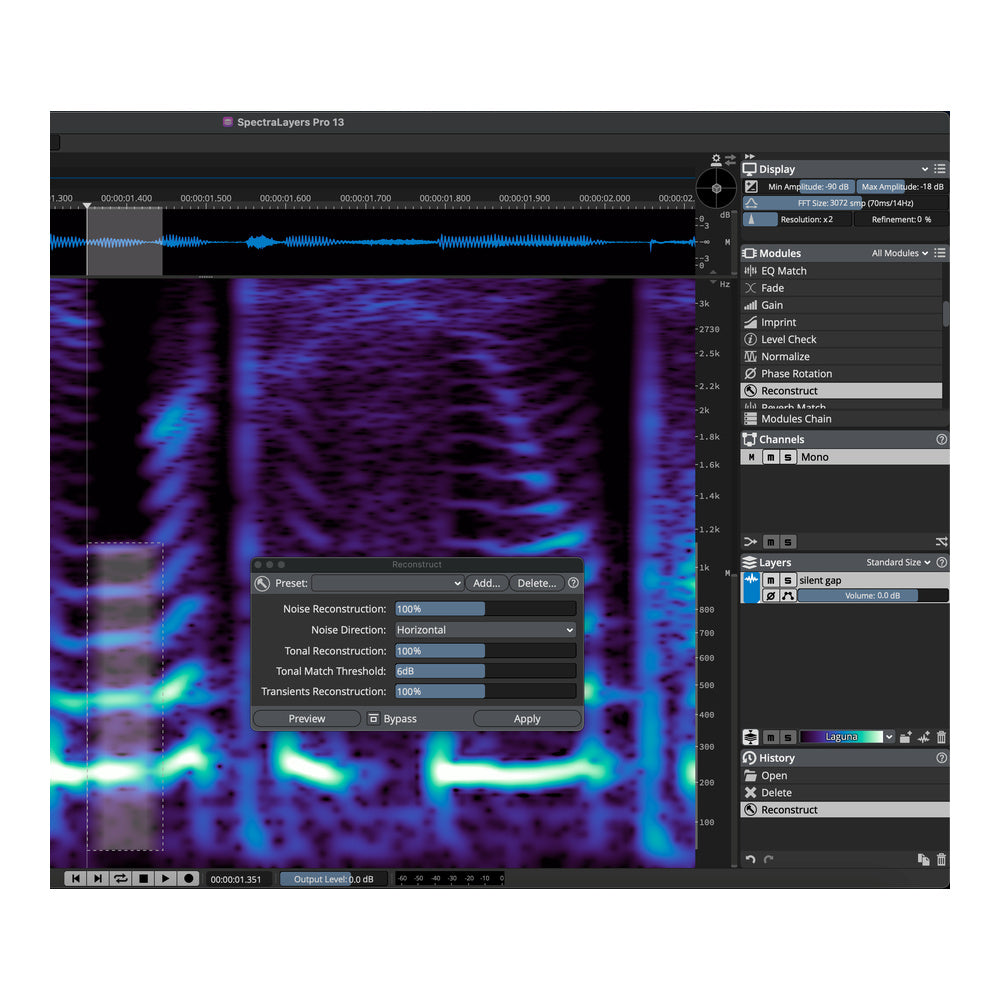
Task: Select the Phase Rotation module
Action: click(841, 374)
